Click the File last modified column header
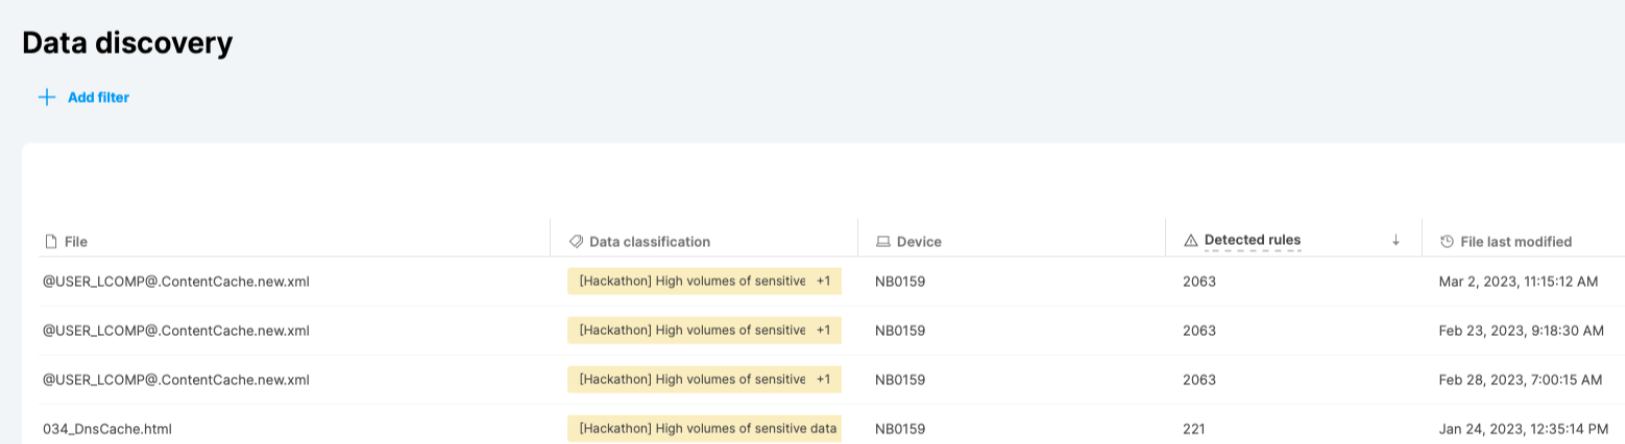The width and height of the screenshot is (1625, 444). tap(1515, 242)
